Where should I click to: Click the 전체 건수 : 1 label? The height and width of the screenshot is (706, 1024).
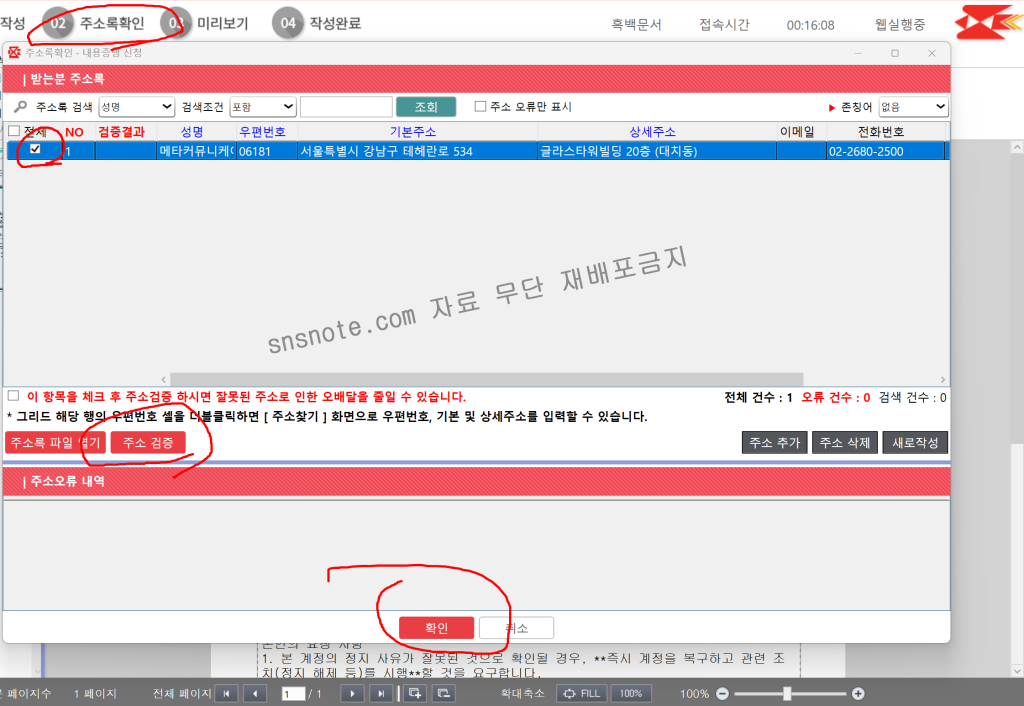pos(758,397)
